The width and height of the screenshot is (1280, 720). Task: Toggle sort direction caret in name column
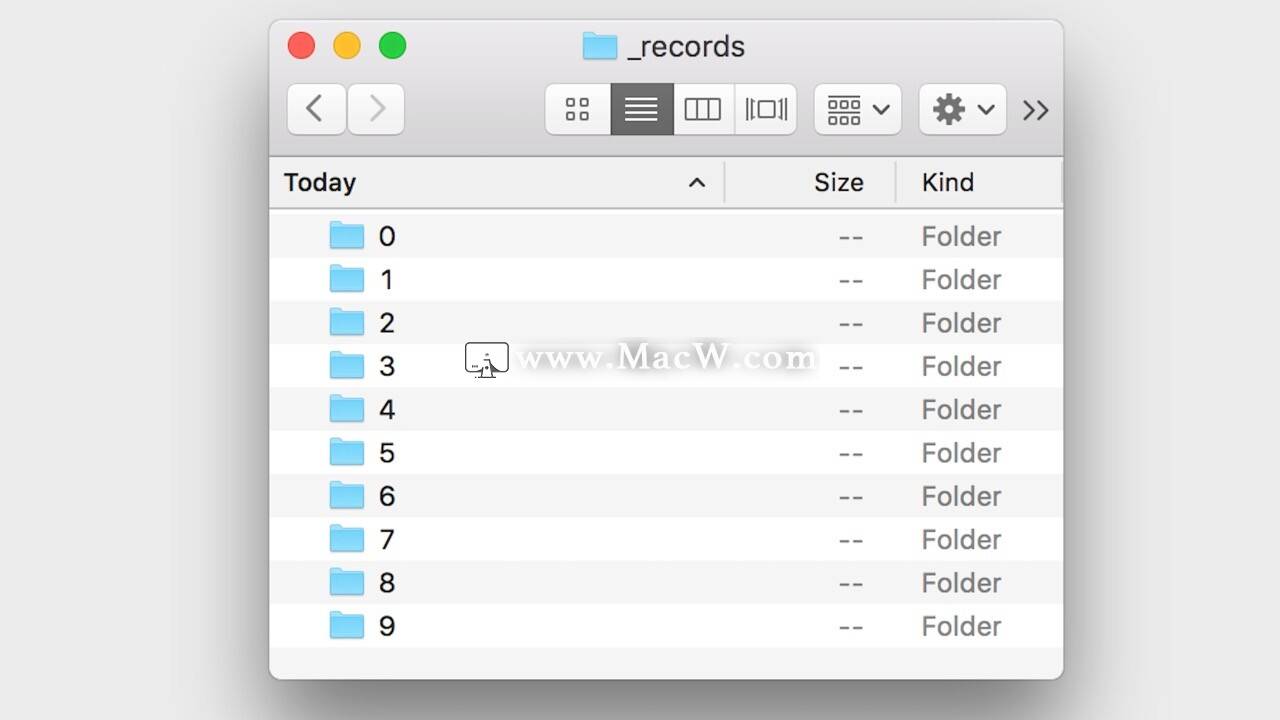point(697,182)
